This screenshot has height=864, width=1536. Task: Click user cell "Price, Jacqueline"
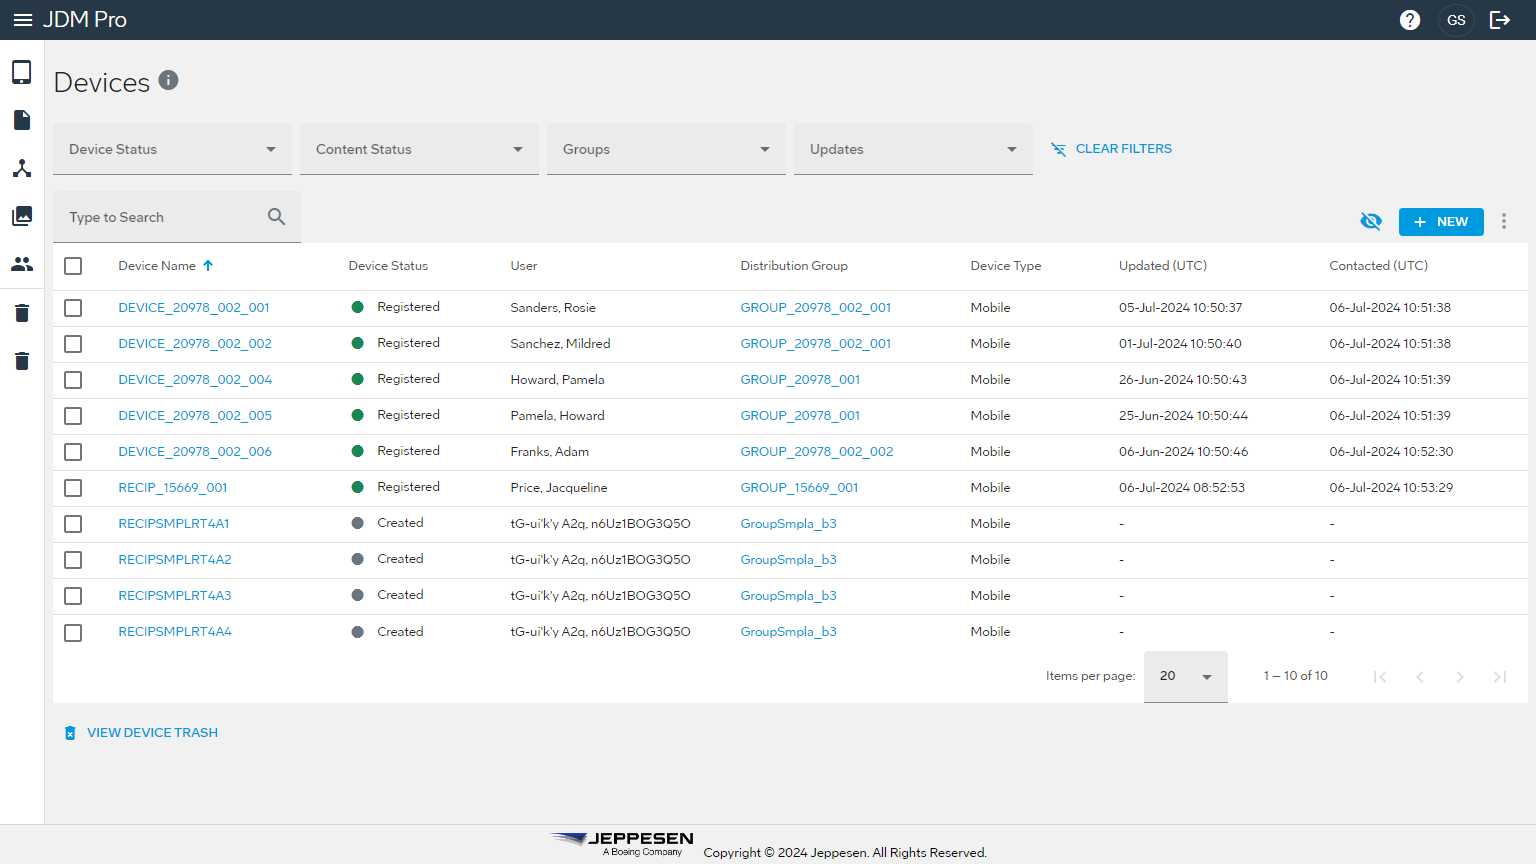559,488
